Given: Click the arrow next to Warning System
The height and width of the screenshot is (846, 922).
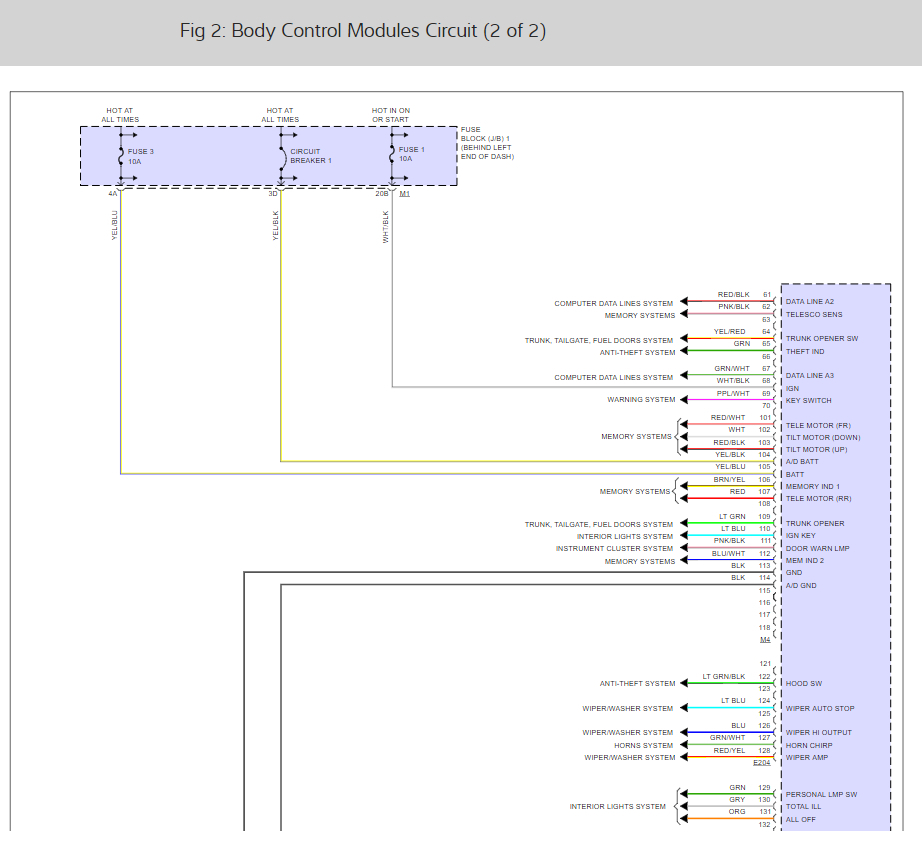Looking at the screenshot, I should click(x=684, y=400).
